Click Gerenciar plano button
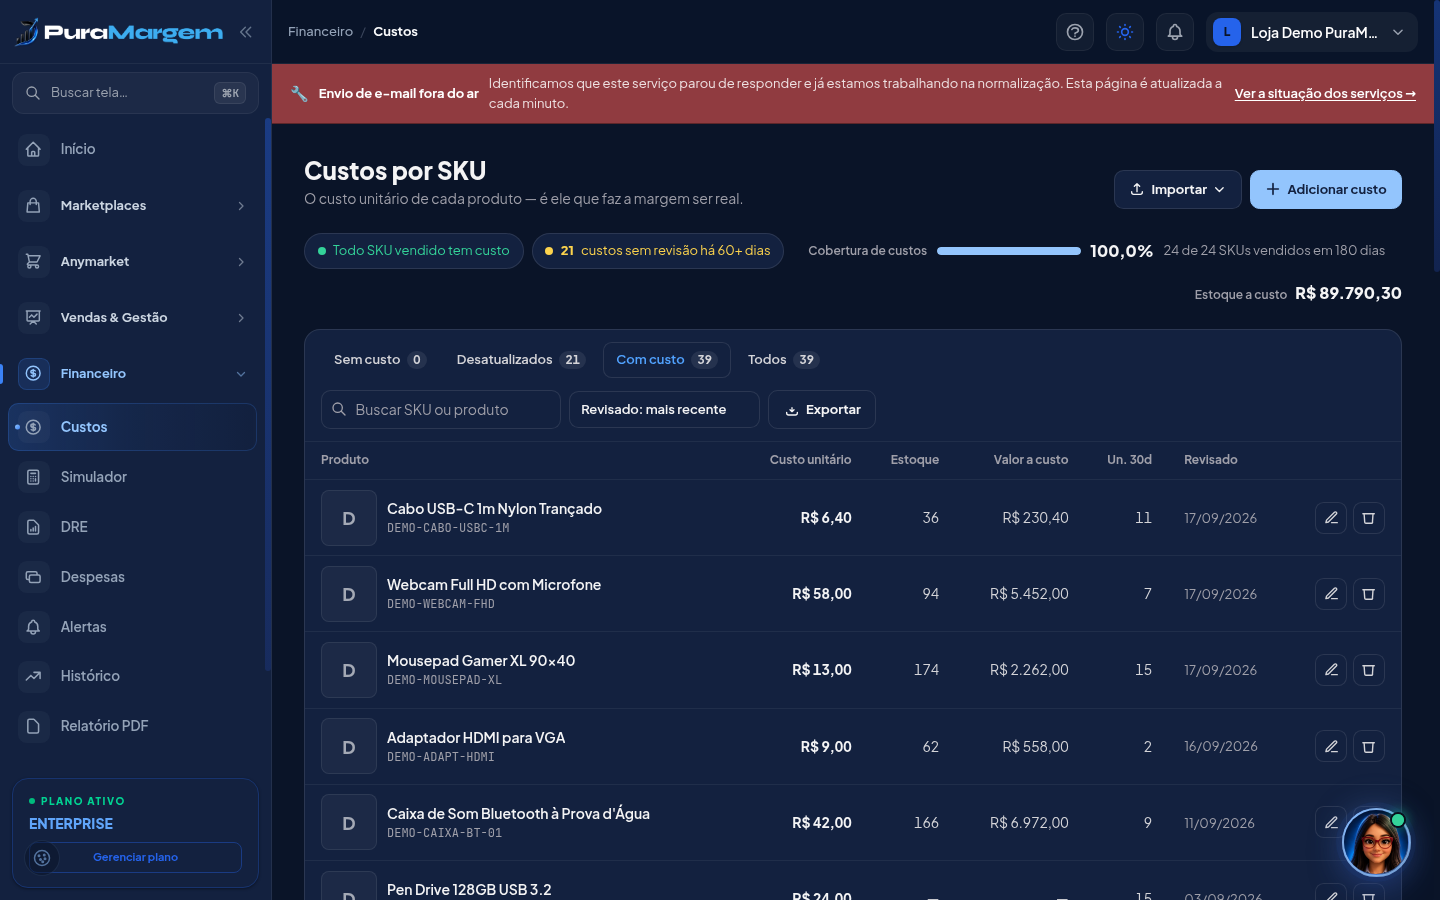The height and width of the screenshot is (900, 1440). [135, 857]
